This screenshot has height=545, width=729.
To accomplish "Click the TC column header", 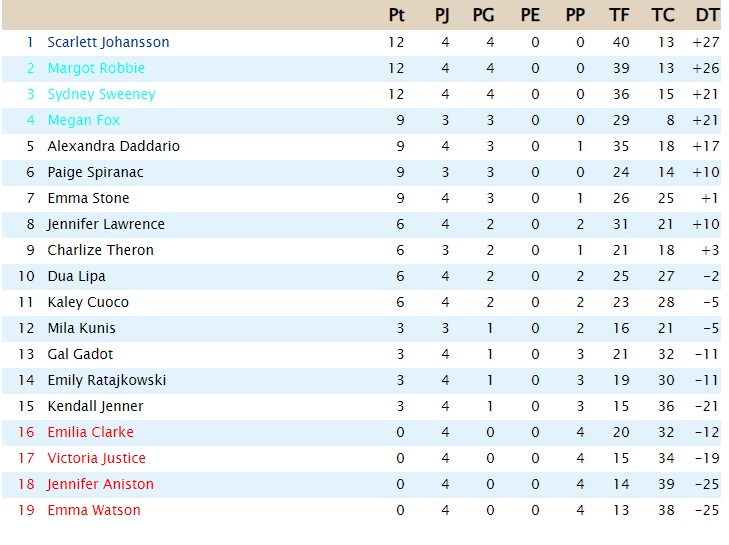I will [663, 15].
